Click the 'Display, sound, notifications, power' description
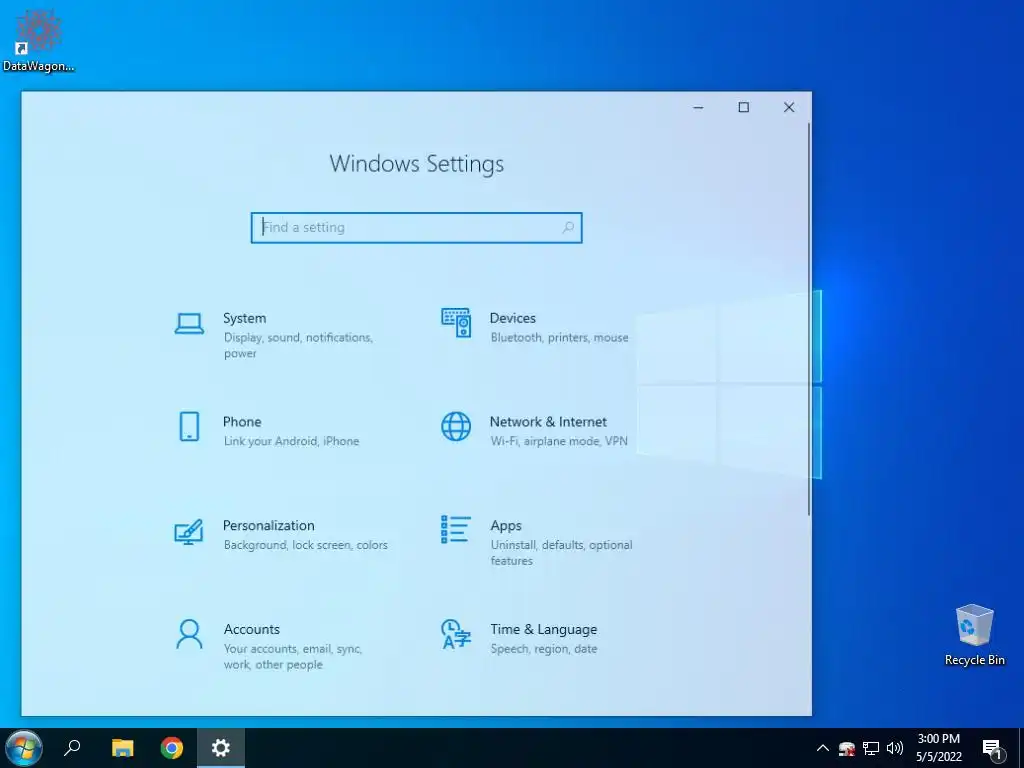 [298, 345]
